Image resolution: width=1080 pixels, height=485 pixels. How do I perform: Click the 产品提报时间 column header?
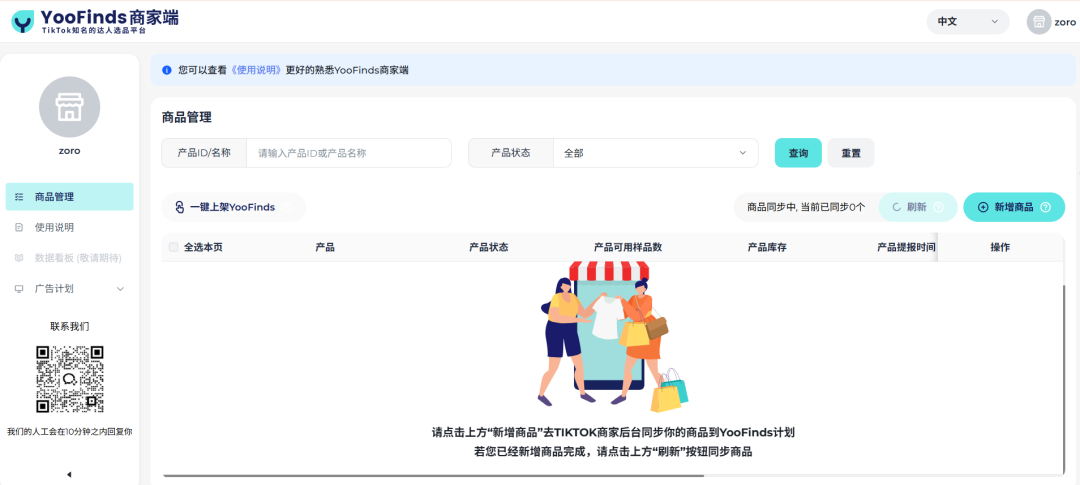[906, 247]
